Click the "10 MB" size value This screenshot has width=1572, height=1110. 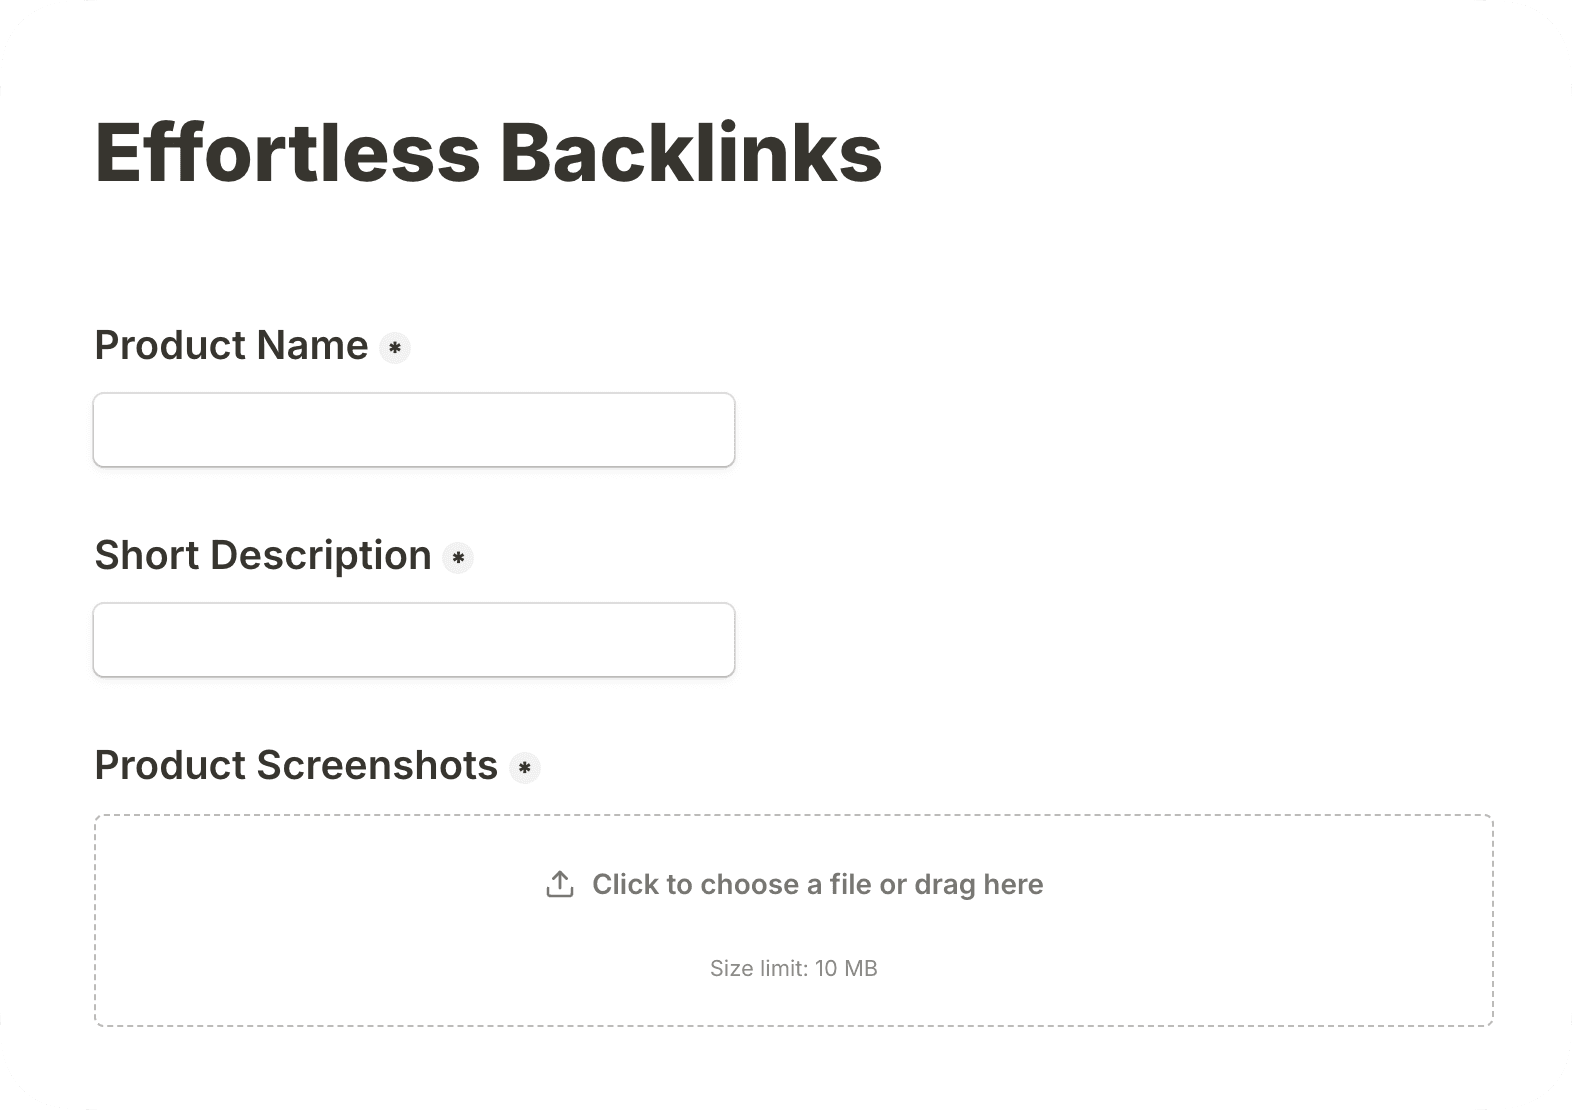[846, 968]
